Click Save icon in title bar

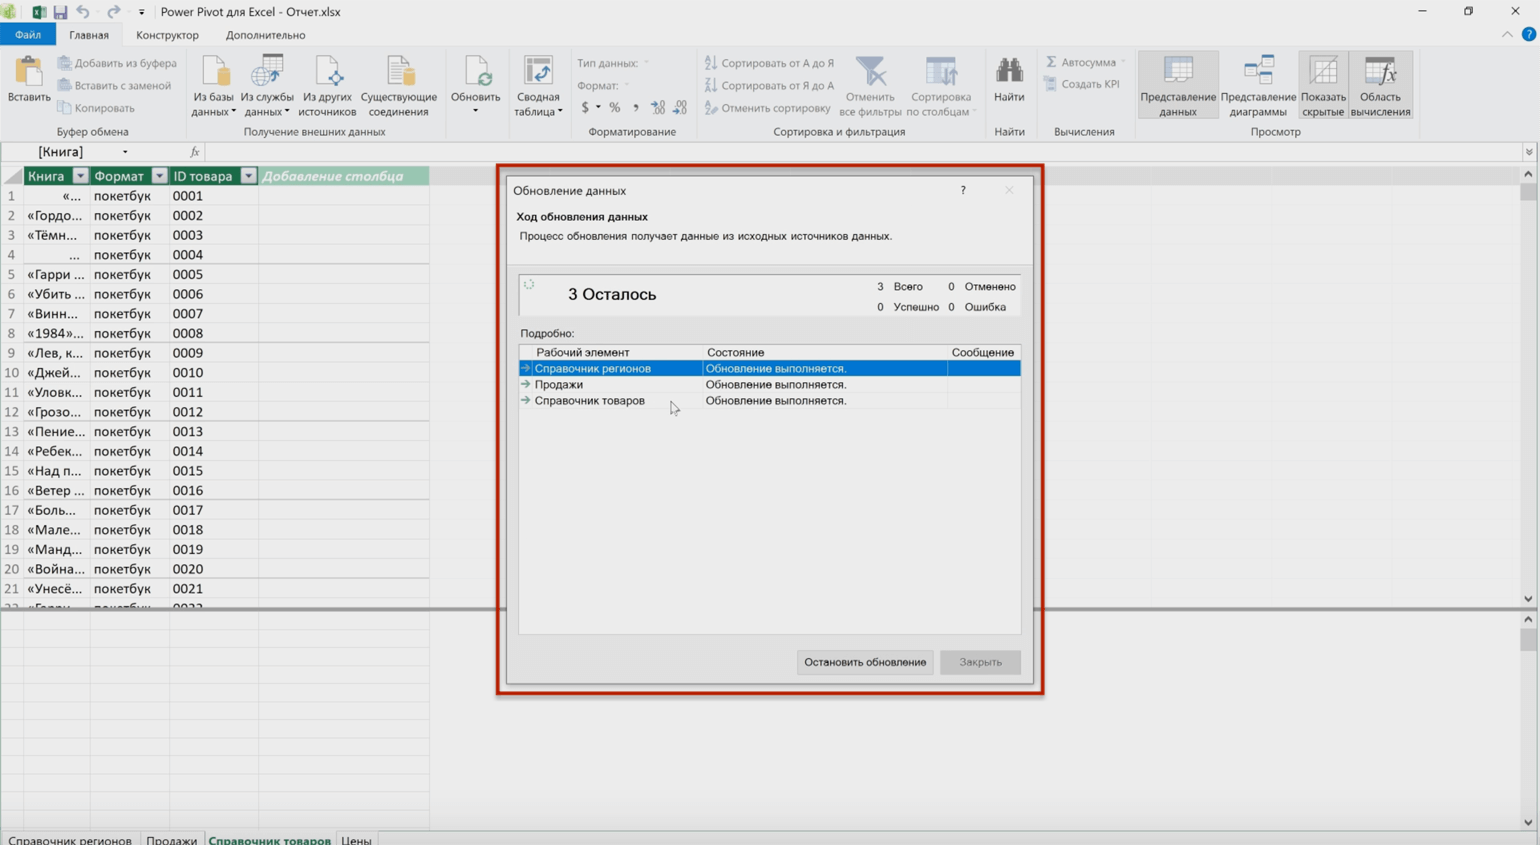click(60, 12)
